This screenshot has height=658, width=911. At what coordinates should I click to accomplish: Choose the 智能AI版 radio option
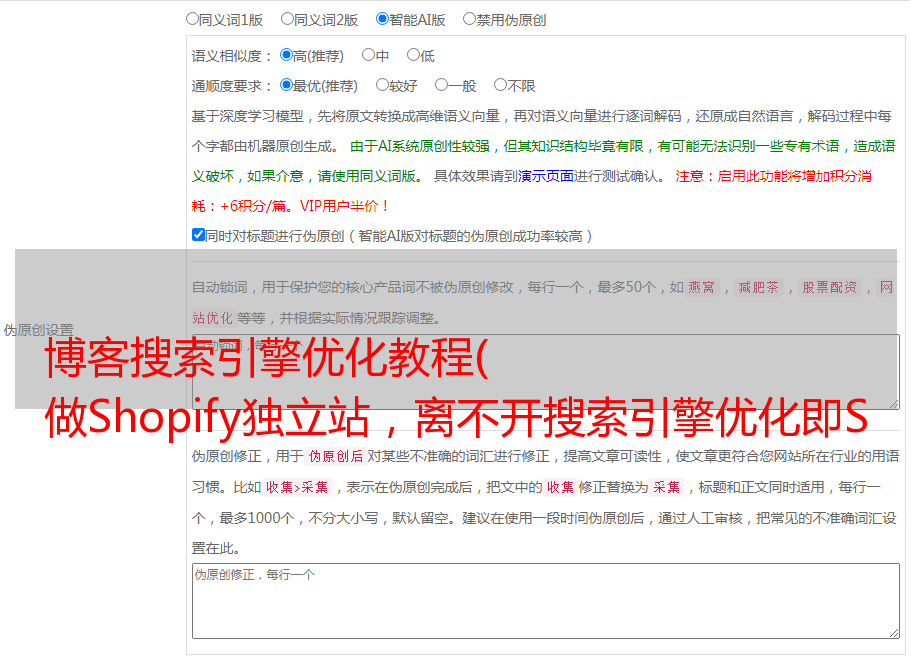[382, 19]
